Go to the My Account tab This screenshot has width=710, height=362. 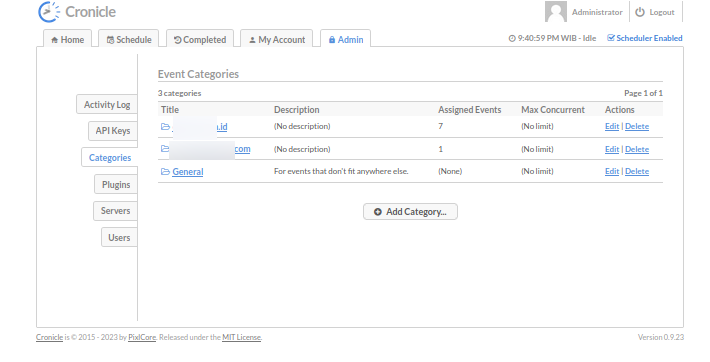(x=277, y=39)
